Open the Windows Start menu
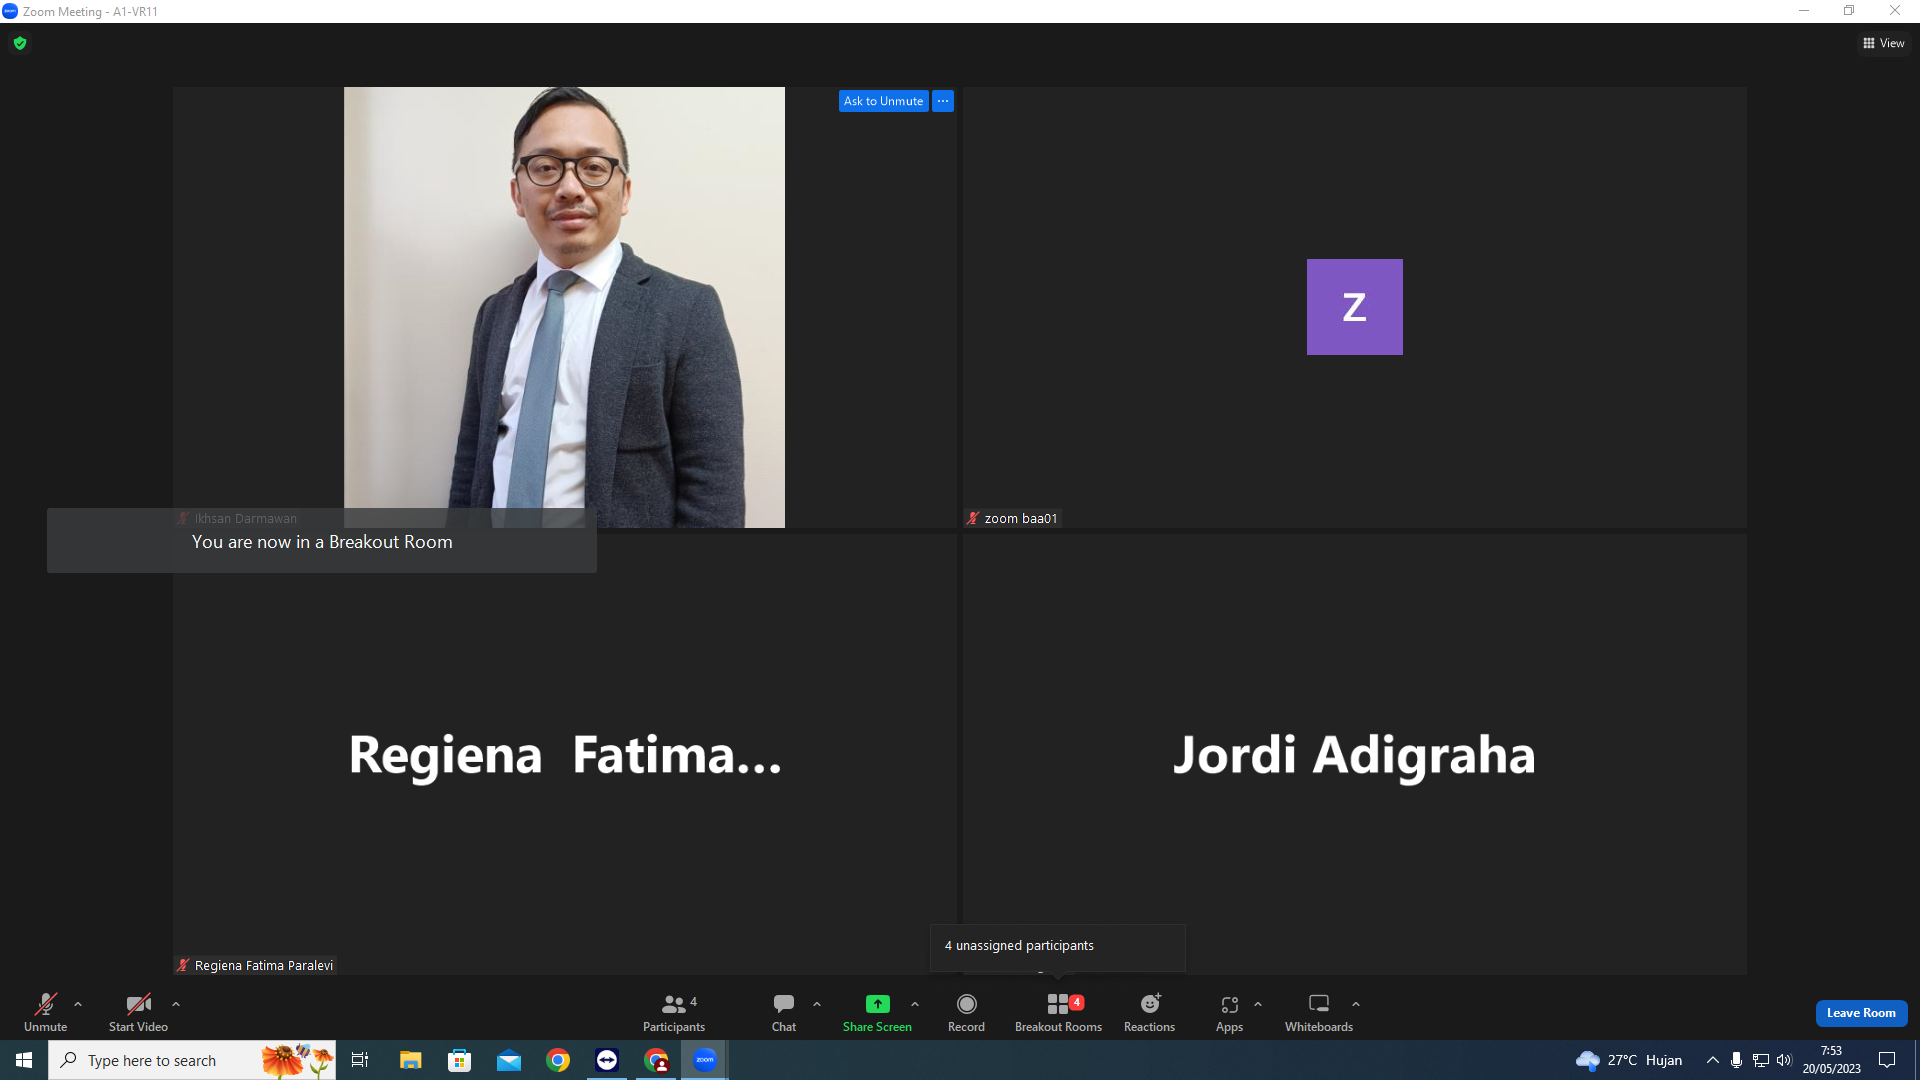 click(24, 1060)
